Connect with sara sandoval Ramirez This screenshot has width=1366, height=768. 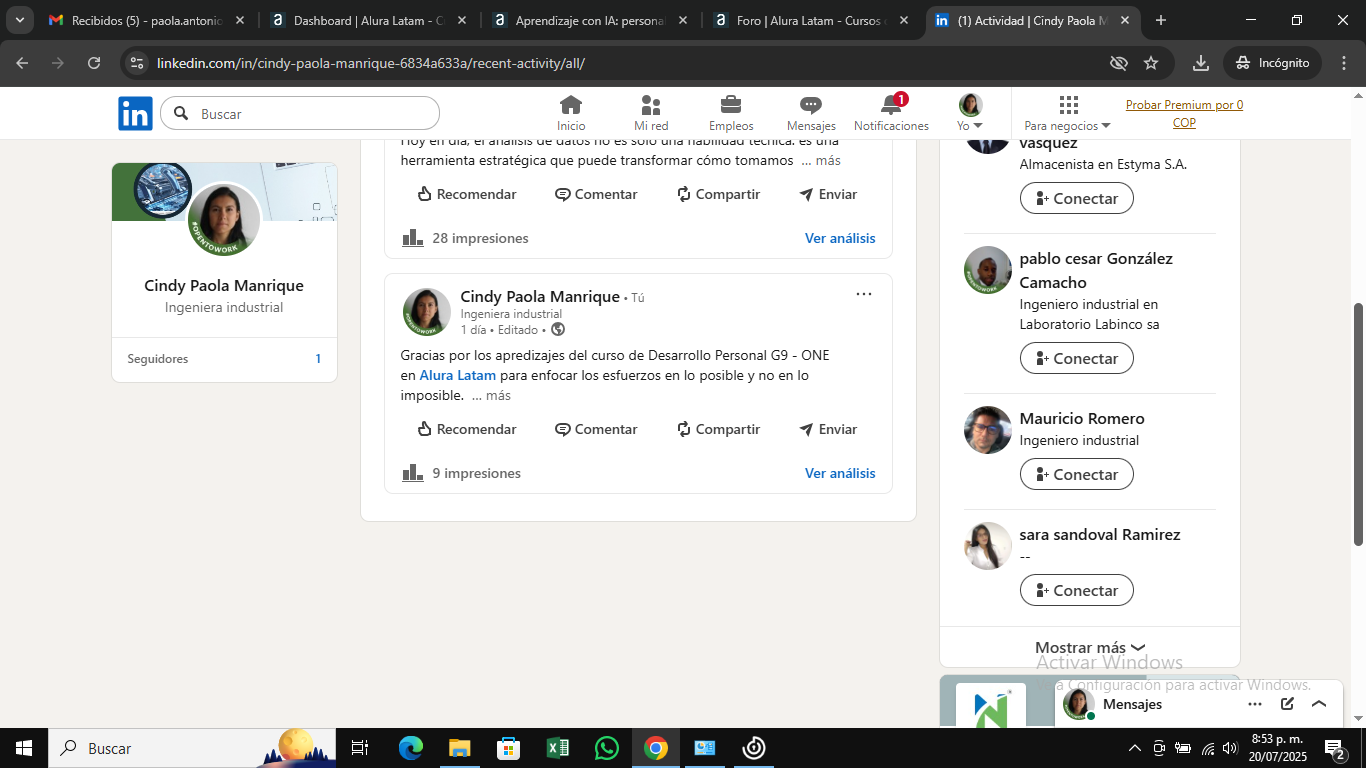[1076, 590]
